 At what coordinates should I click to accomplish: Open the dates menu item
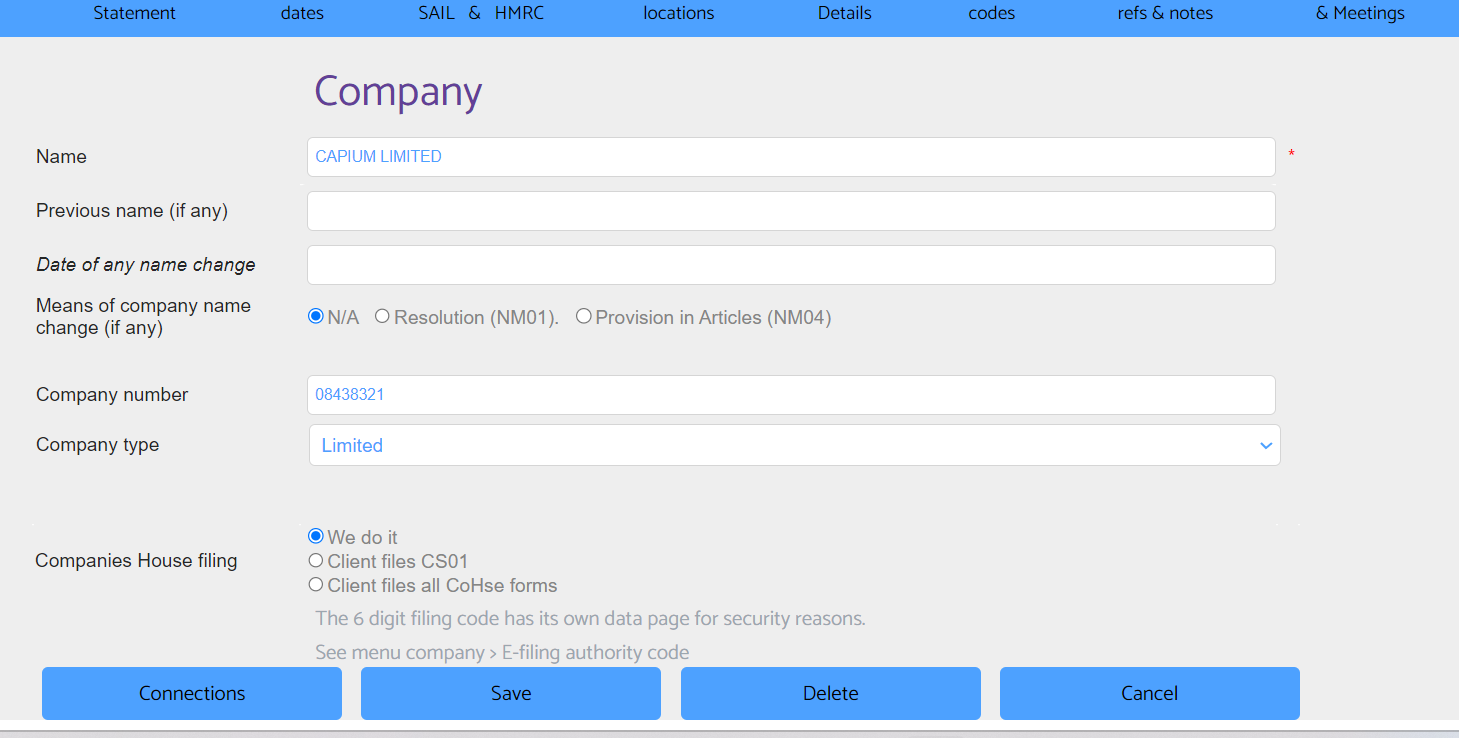point(302,13)
